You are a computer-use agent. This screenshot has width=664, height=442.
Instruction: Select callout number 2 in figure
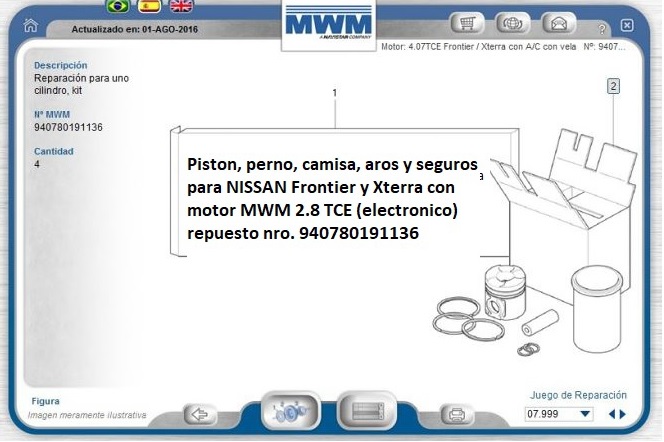(613, 86)
